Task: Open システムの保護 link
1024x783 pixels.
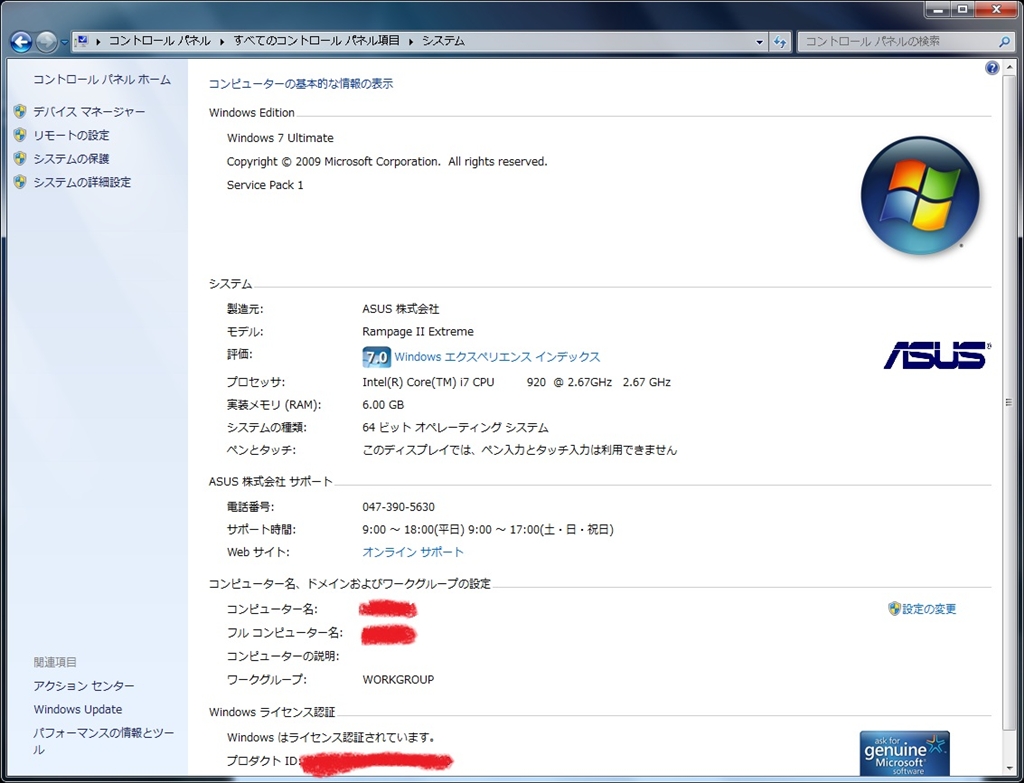Action: (x=71, y=159)
